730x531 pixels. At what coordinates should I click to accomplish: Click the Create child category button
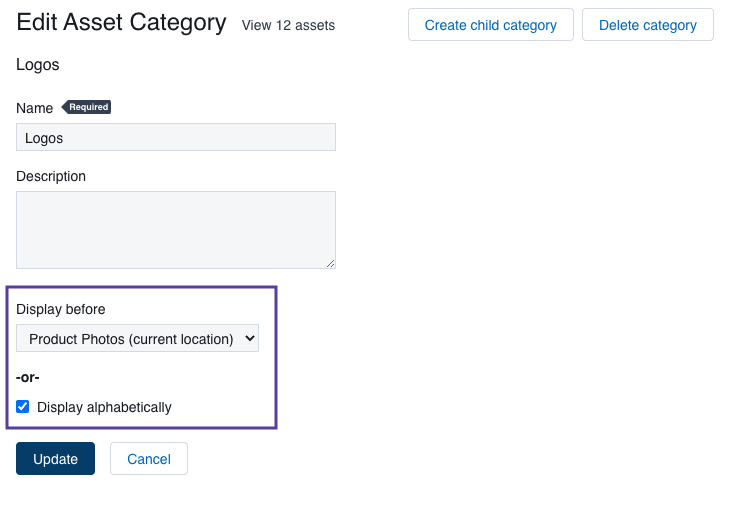tap(491, 25)
